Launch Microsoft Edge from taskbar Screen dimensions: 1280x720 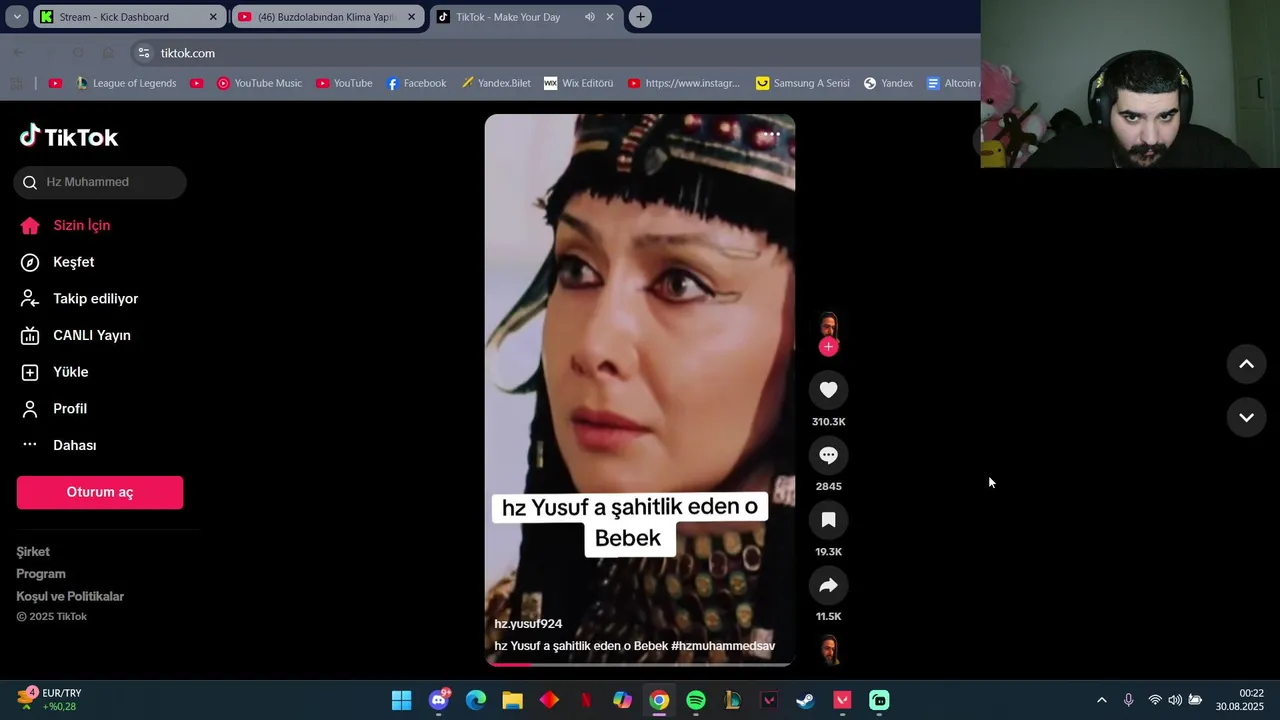476,700
